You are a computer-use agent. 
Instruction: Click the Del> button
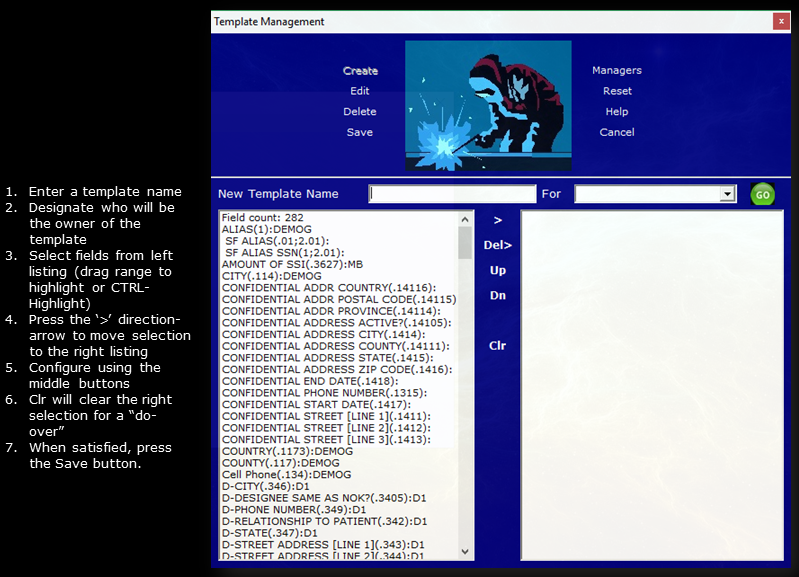pyautogui.click(x=498, y=245)
